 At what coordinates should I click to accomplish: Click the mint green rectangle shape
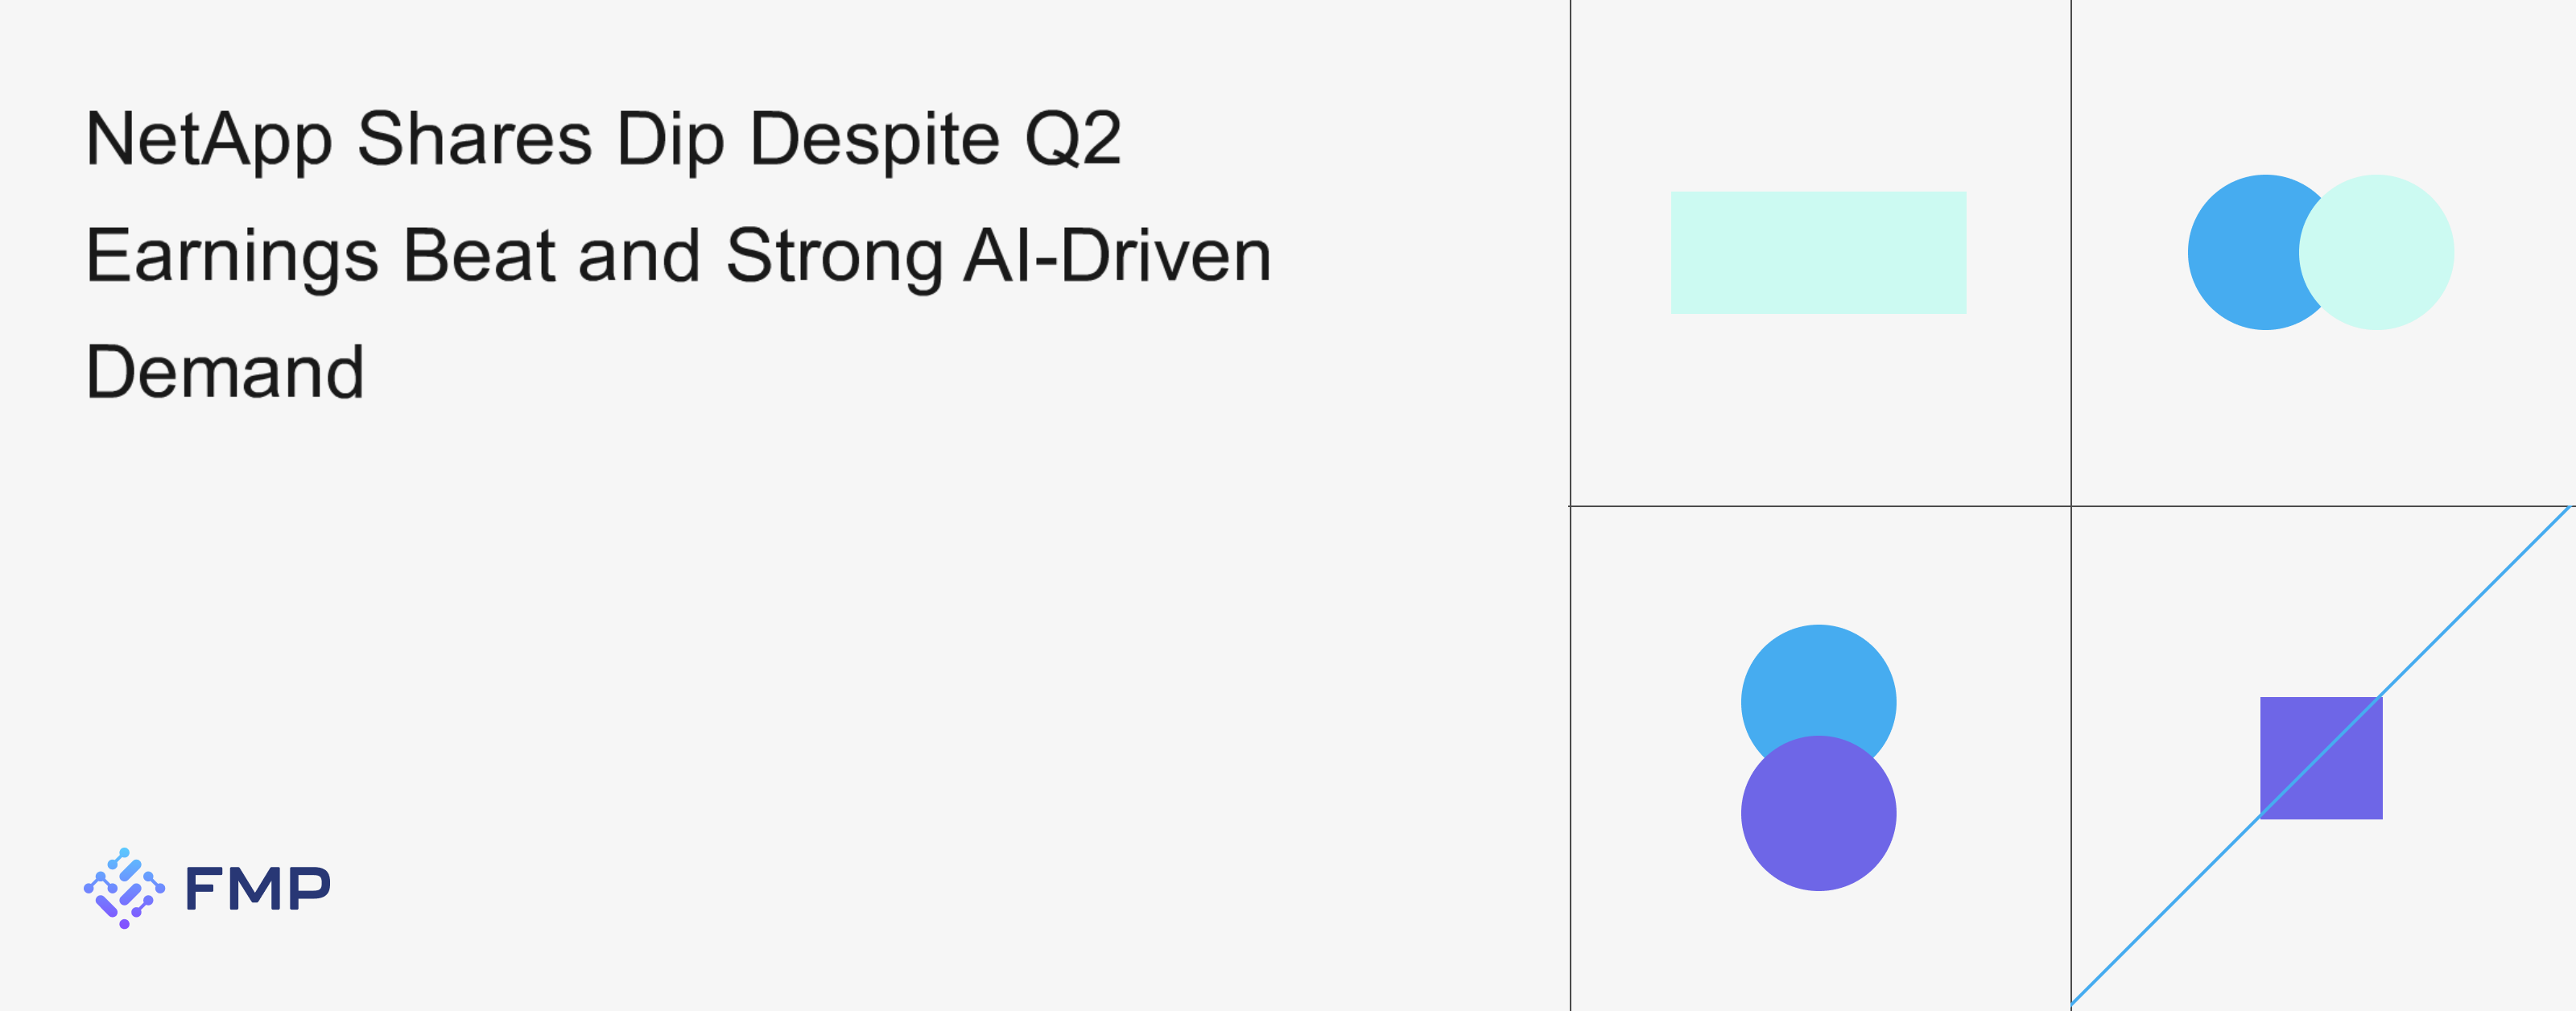pyautogui.click(x=1818, y=252)
